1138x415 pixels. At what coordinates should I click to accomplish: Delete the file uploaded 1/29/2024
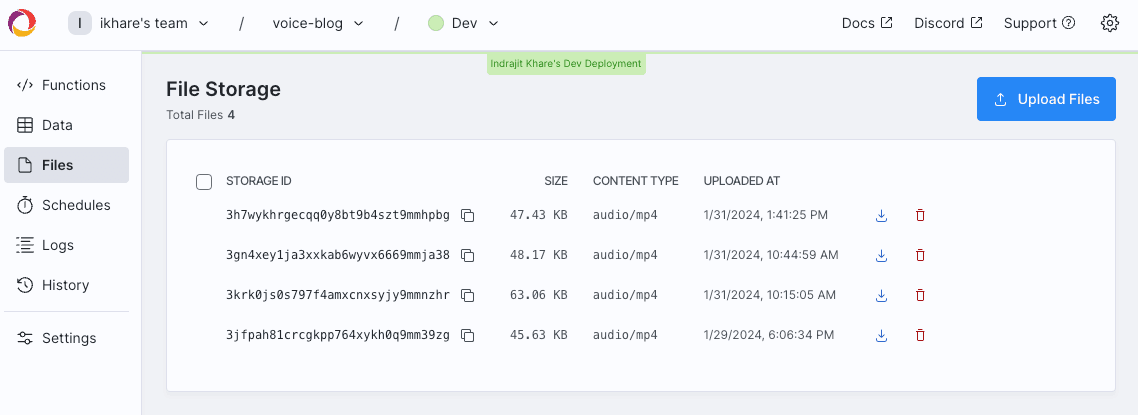[x=920, y=335]
